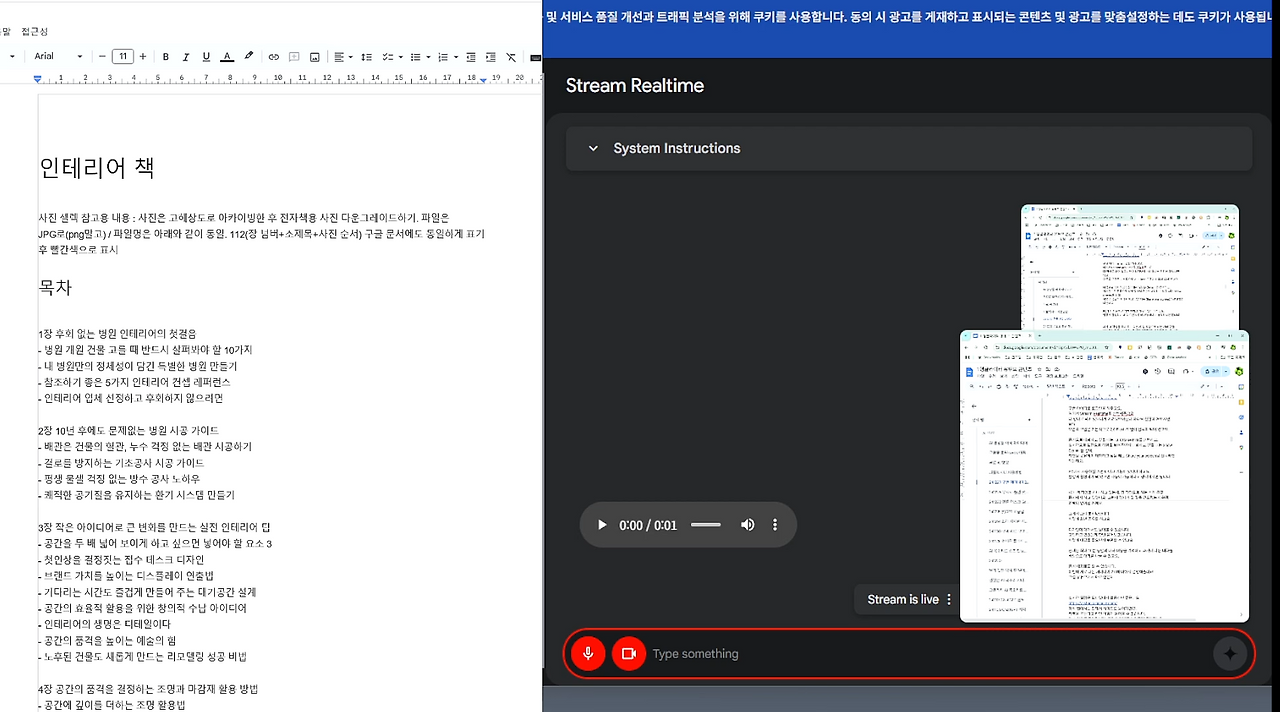Turn on the webcam button
The image size is (1280, 712).
click(629, 653)
